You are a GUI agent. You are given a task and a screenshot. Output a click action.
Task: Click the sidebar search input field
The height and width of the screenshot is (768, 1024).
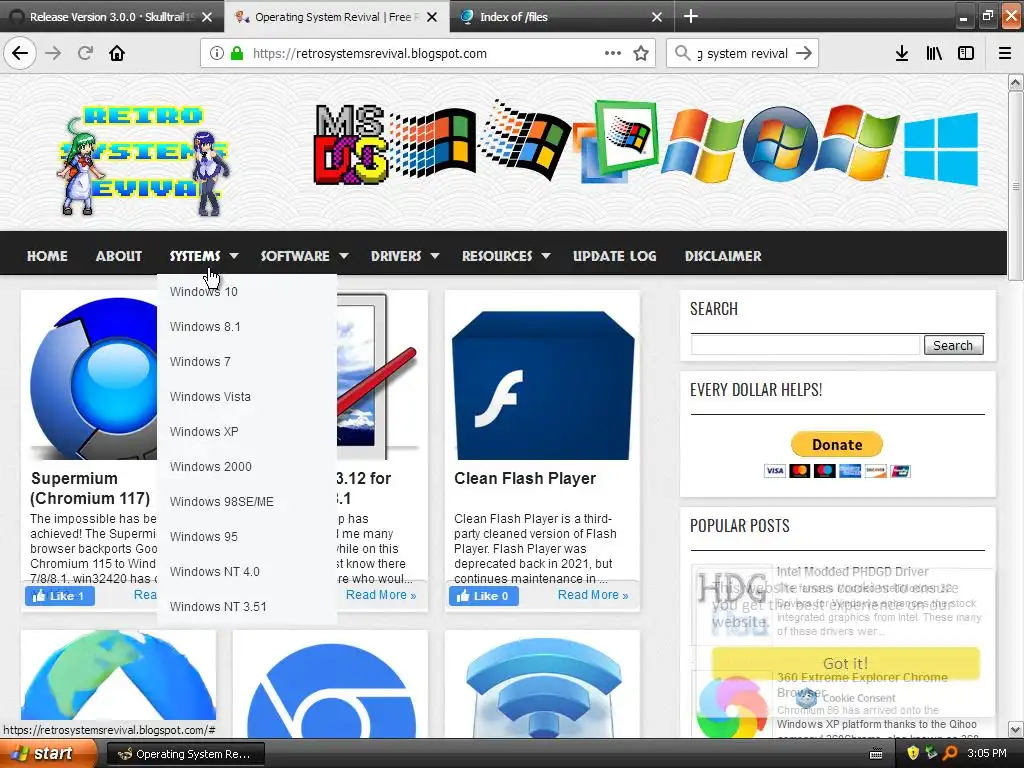805,345
